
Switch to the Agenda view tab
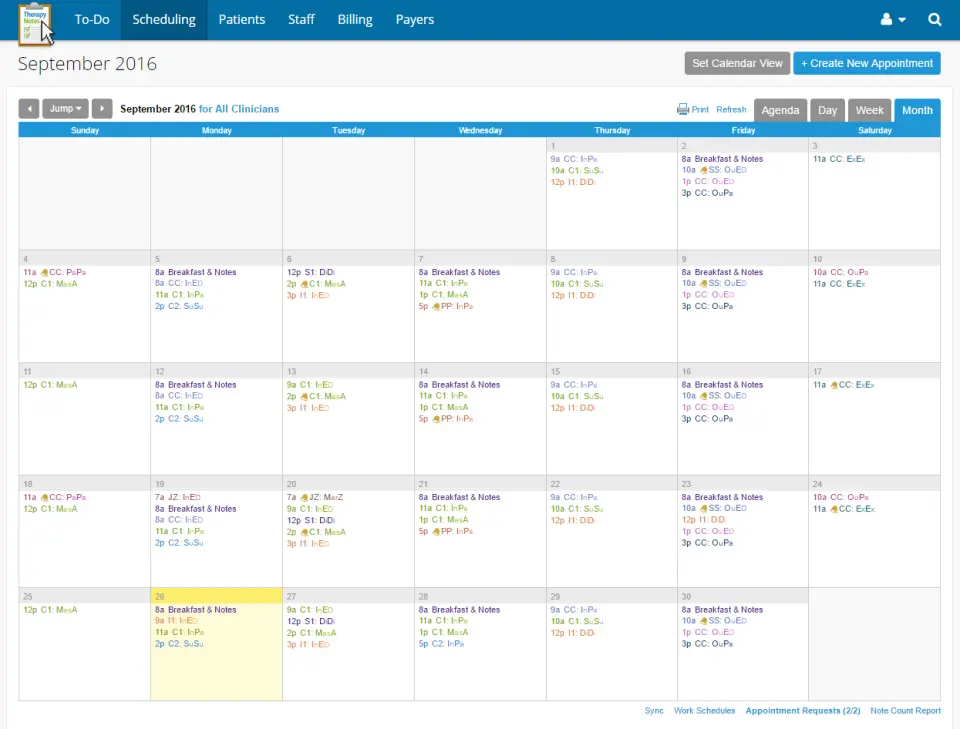click(x=780, y=110)
